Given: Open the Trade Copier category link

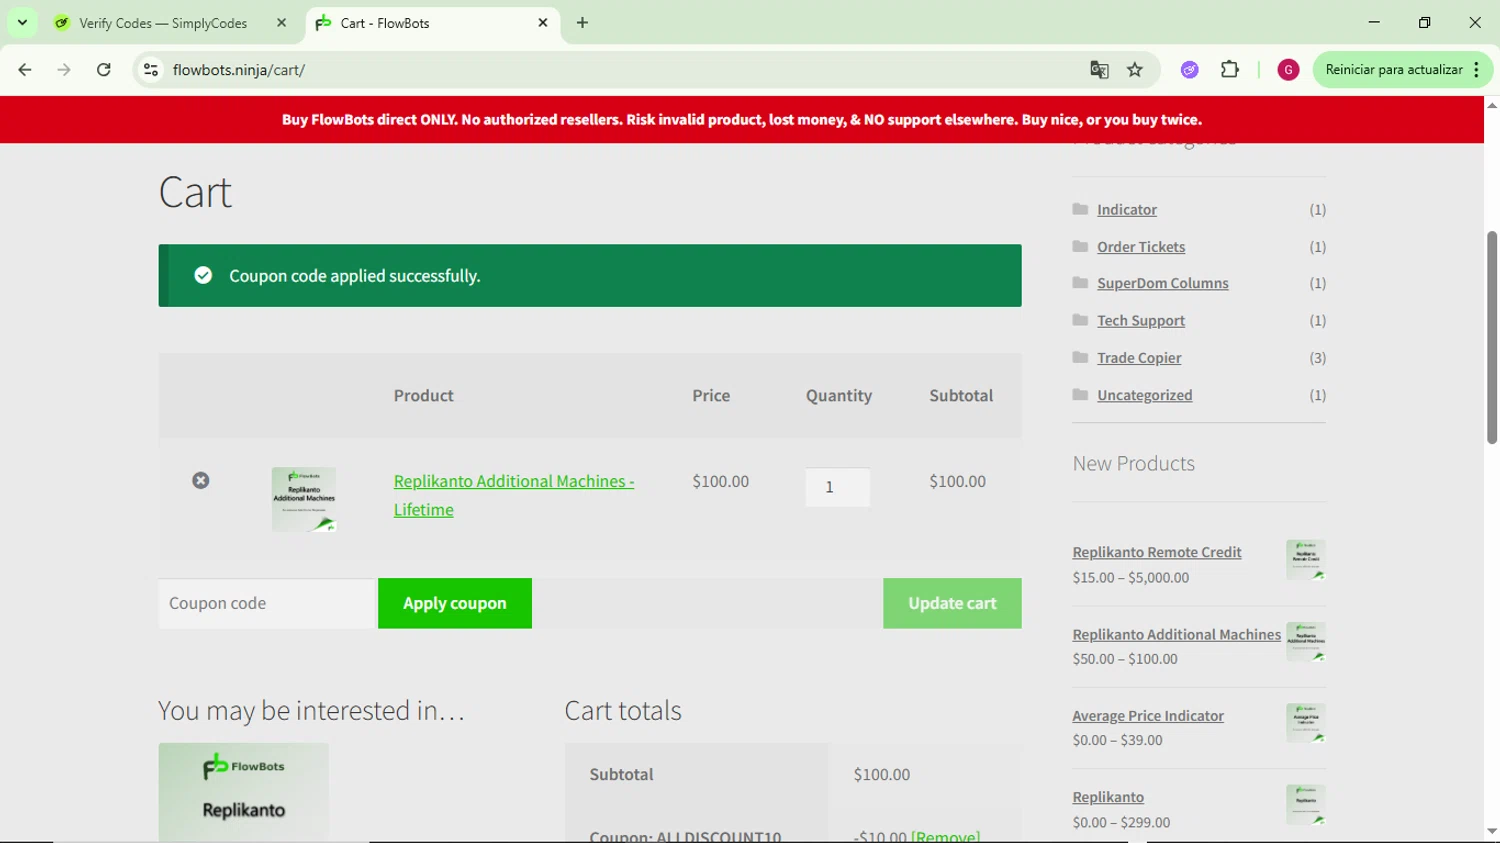Looking at the screenshot, I should (x=1139, y=358).
